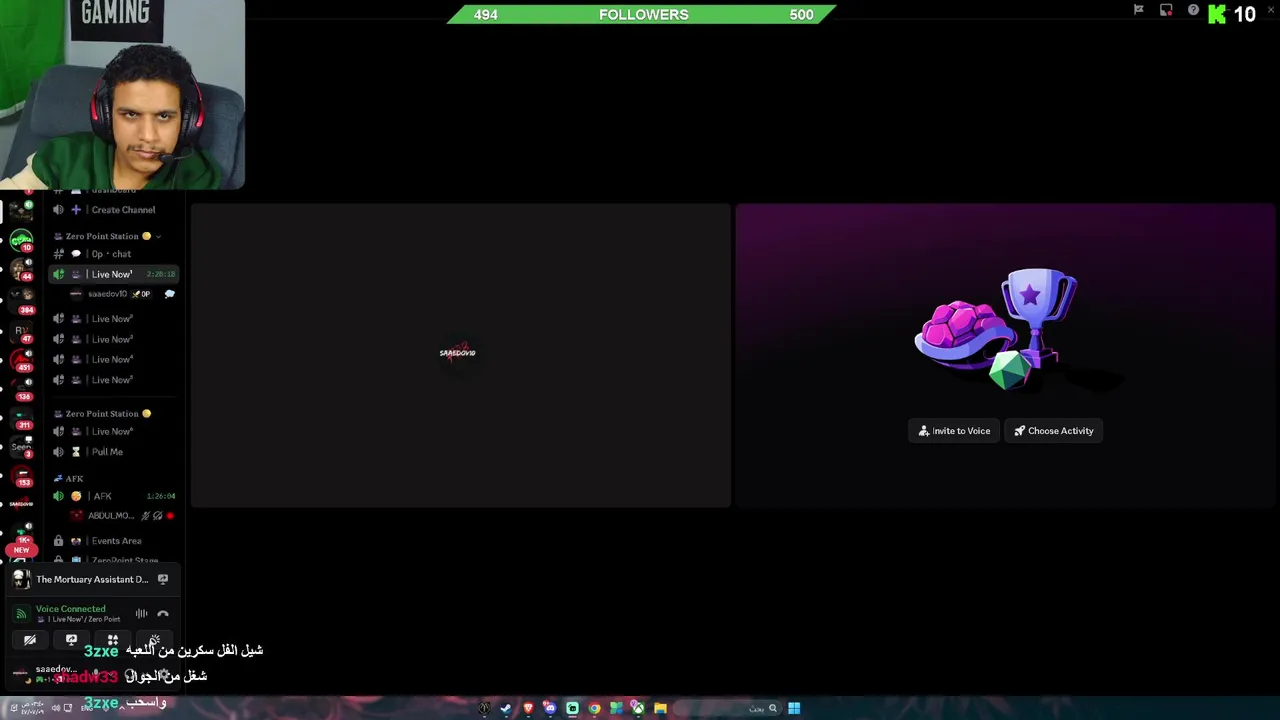The image size is (1280, 720).
Task: Open Steam from the taskbar
Action: coord(506,708)
